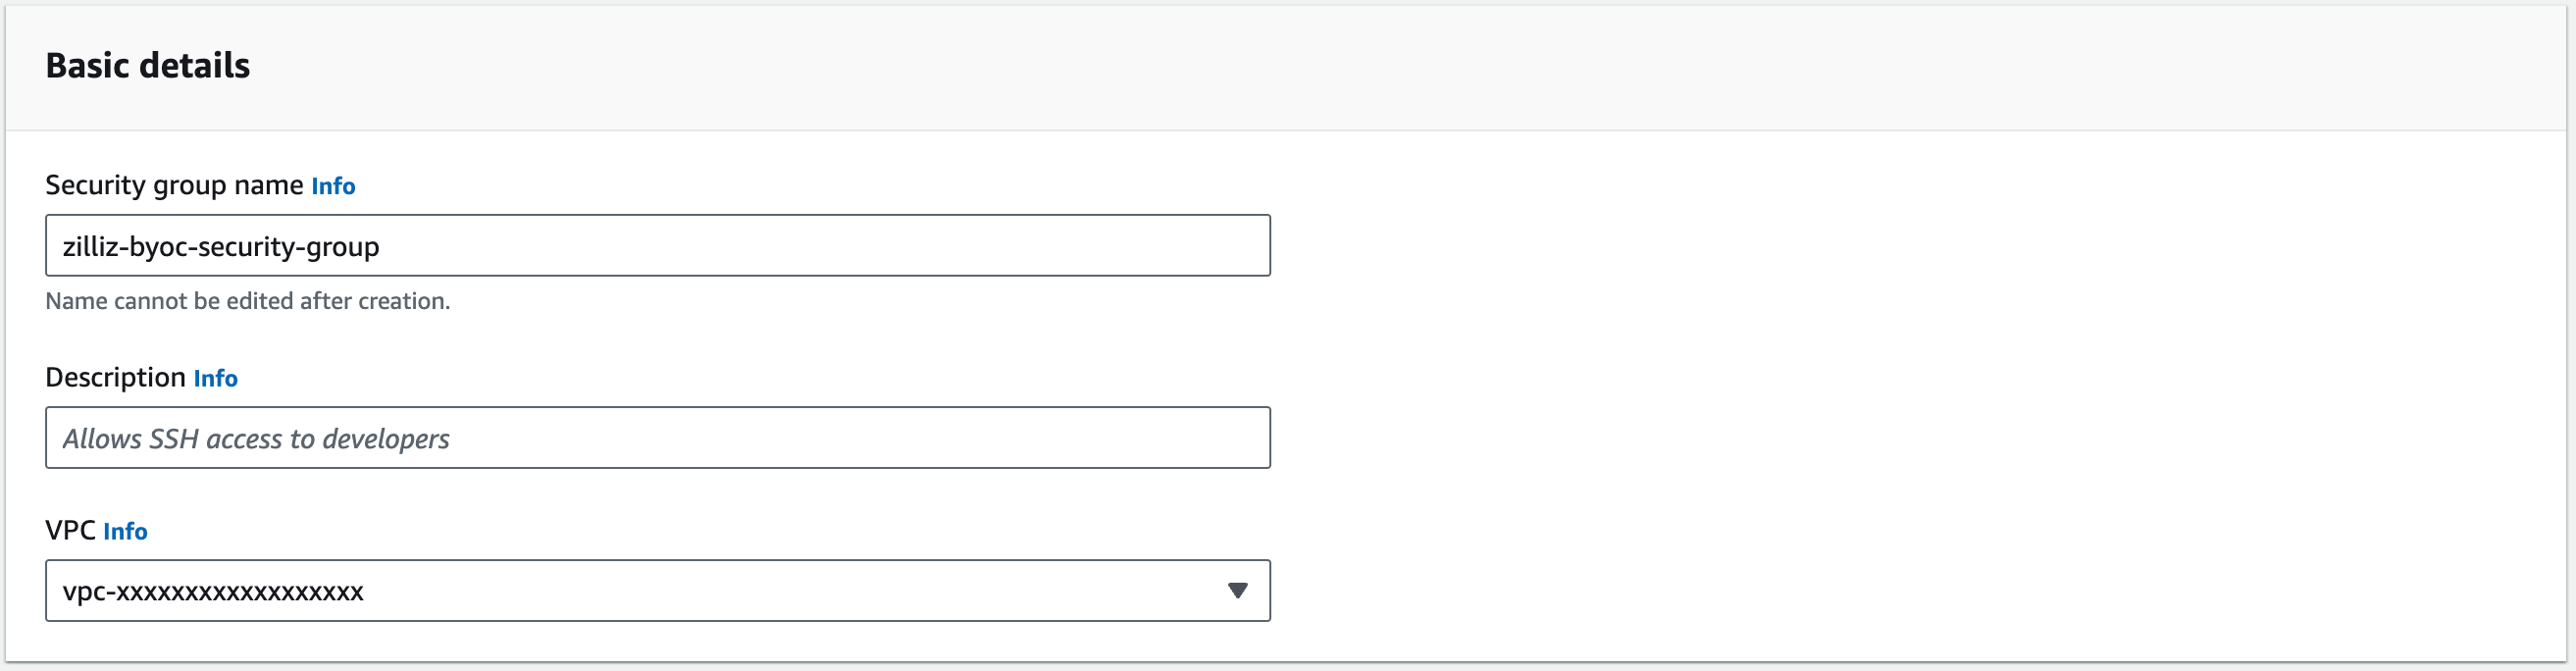
Task: Open the Info link beside Description
Action: [x=215, y=378]
